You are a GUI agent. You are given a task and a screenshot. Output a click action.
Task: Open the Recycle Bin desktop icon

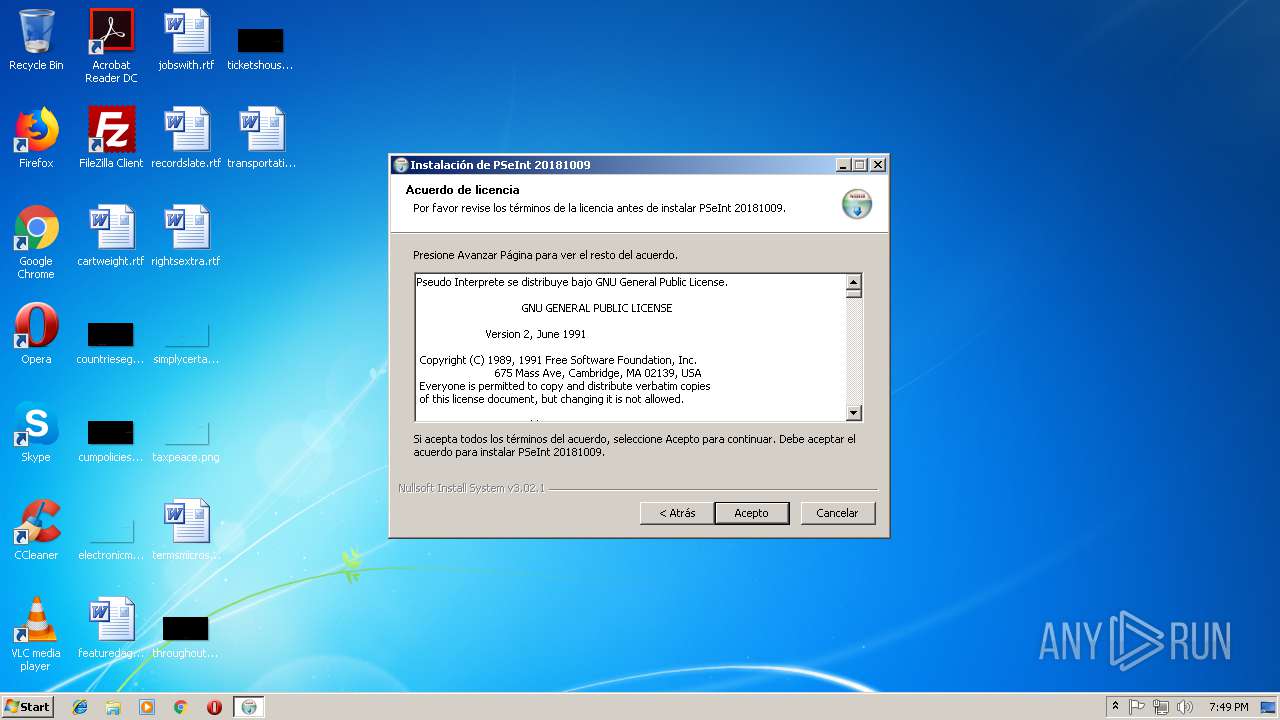[x=36, y=40]
